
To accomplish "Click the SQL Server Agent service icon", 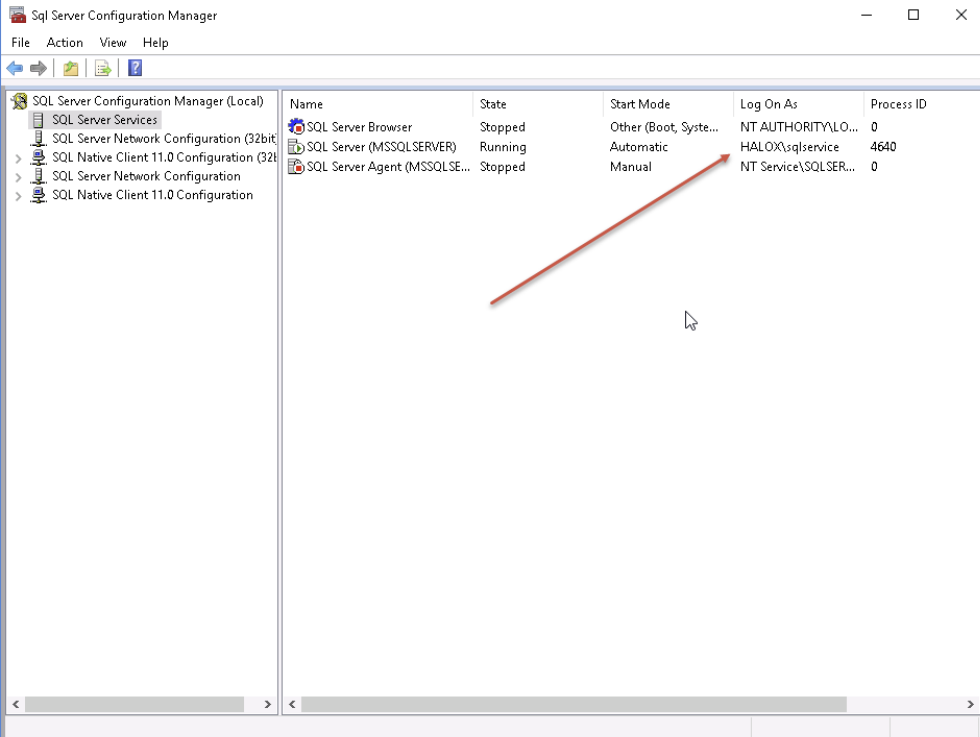I will coord(296,167).
